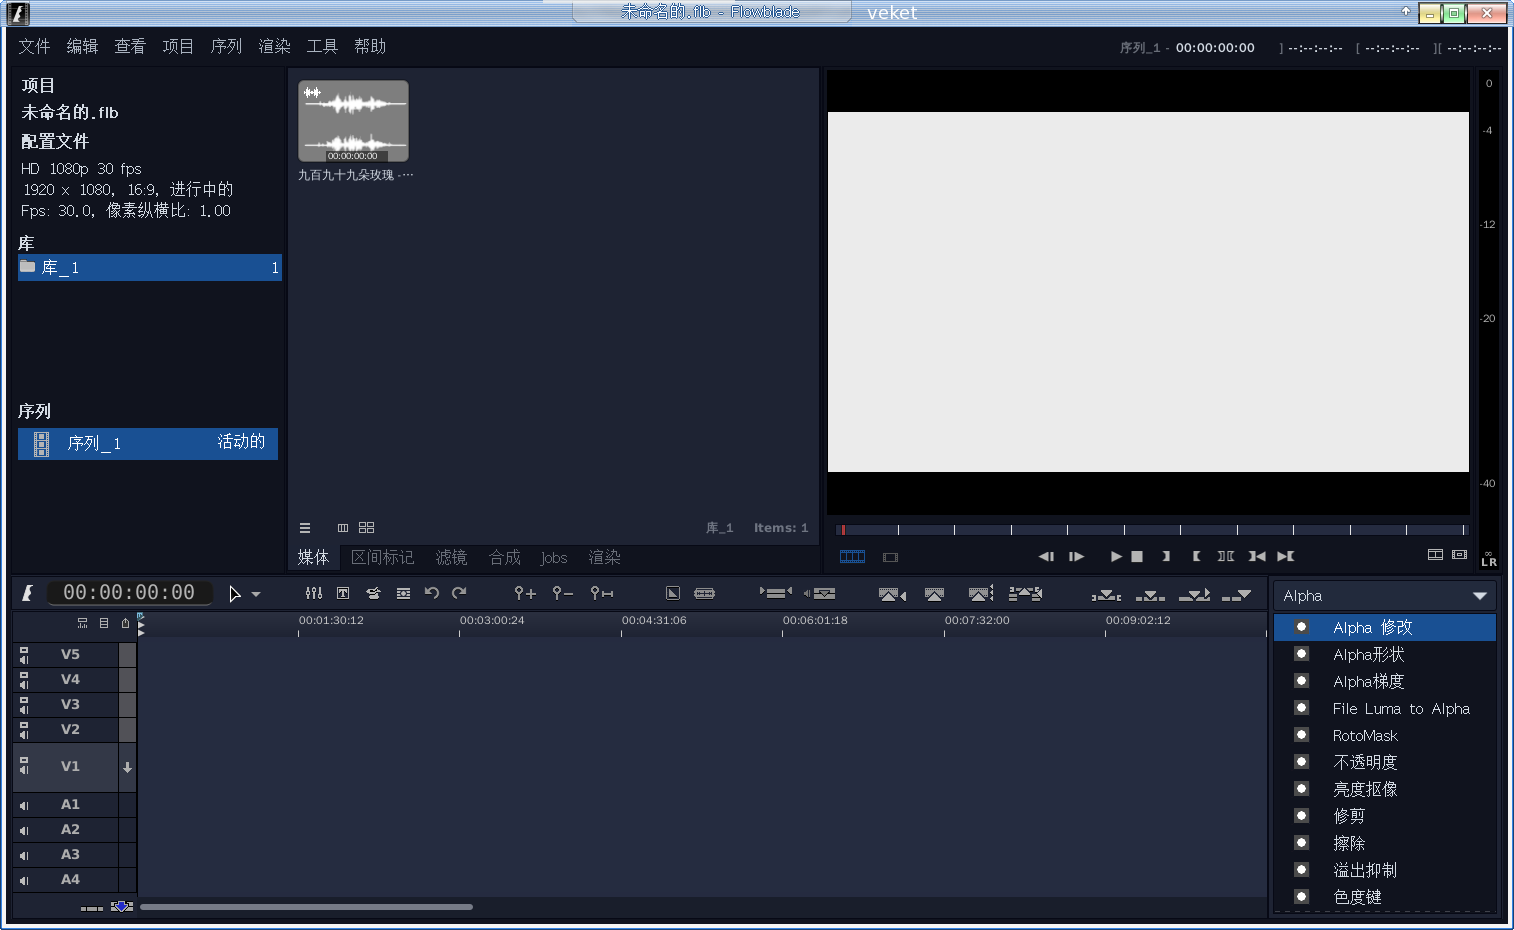Select the 九百九十九朵玫瑰 audio clip thumbnail
Image resolution: width=1514 pixels, height=930 pixels.
[x=353, y=121]
